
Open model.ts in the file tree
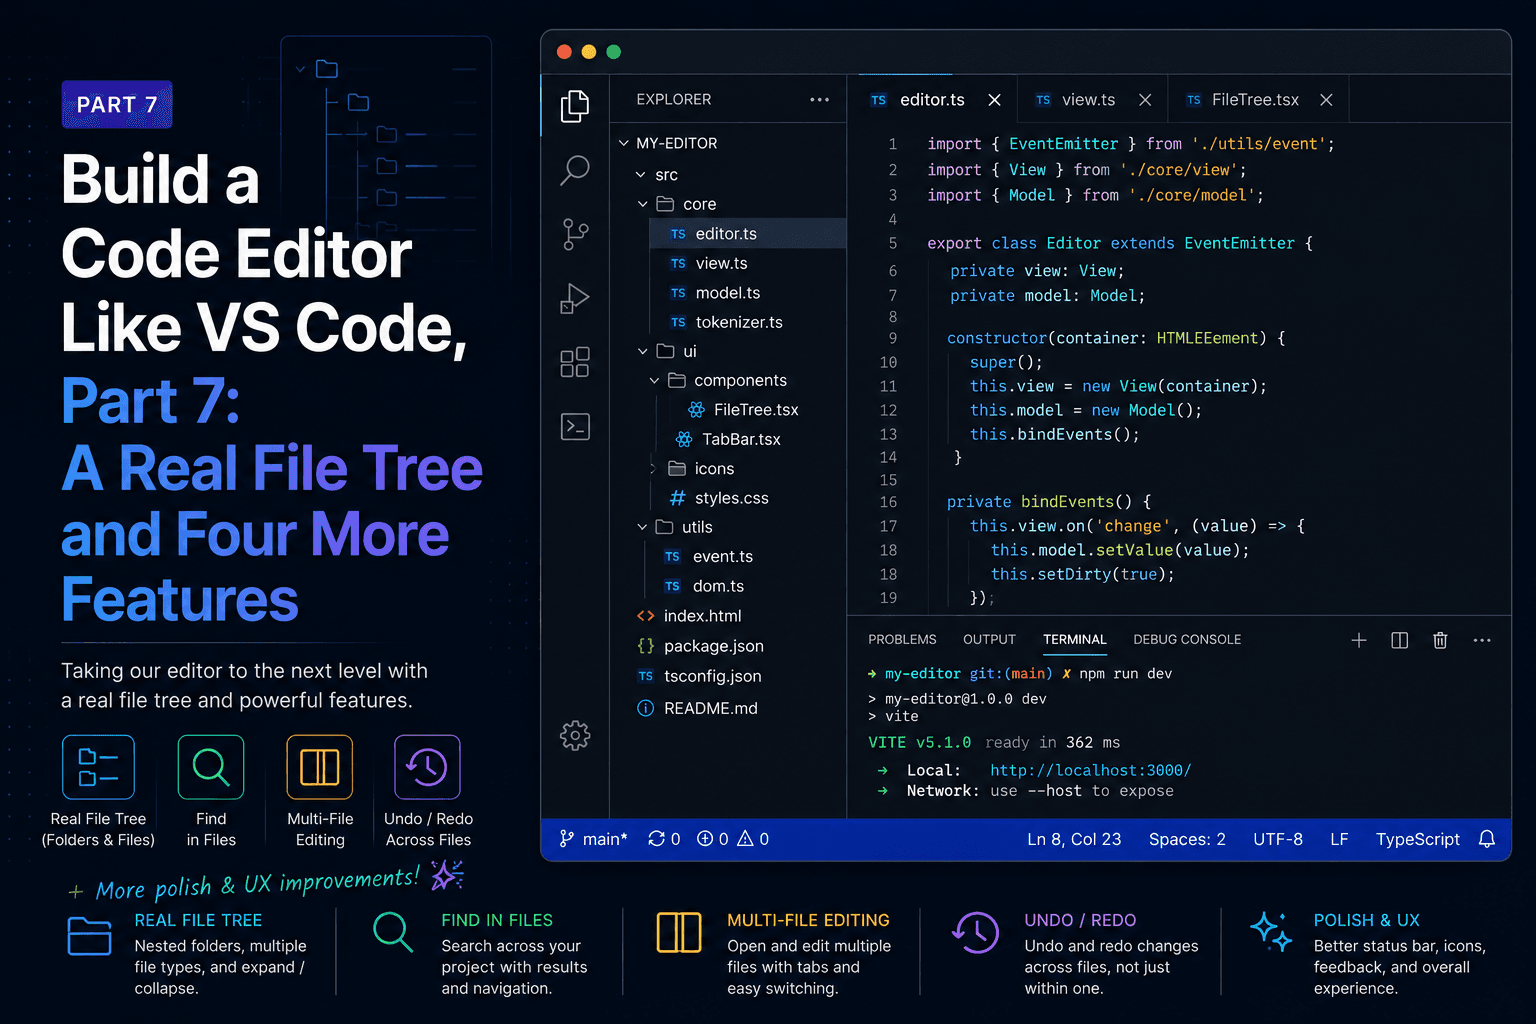coord(728,293)
